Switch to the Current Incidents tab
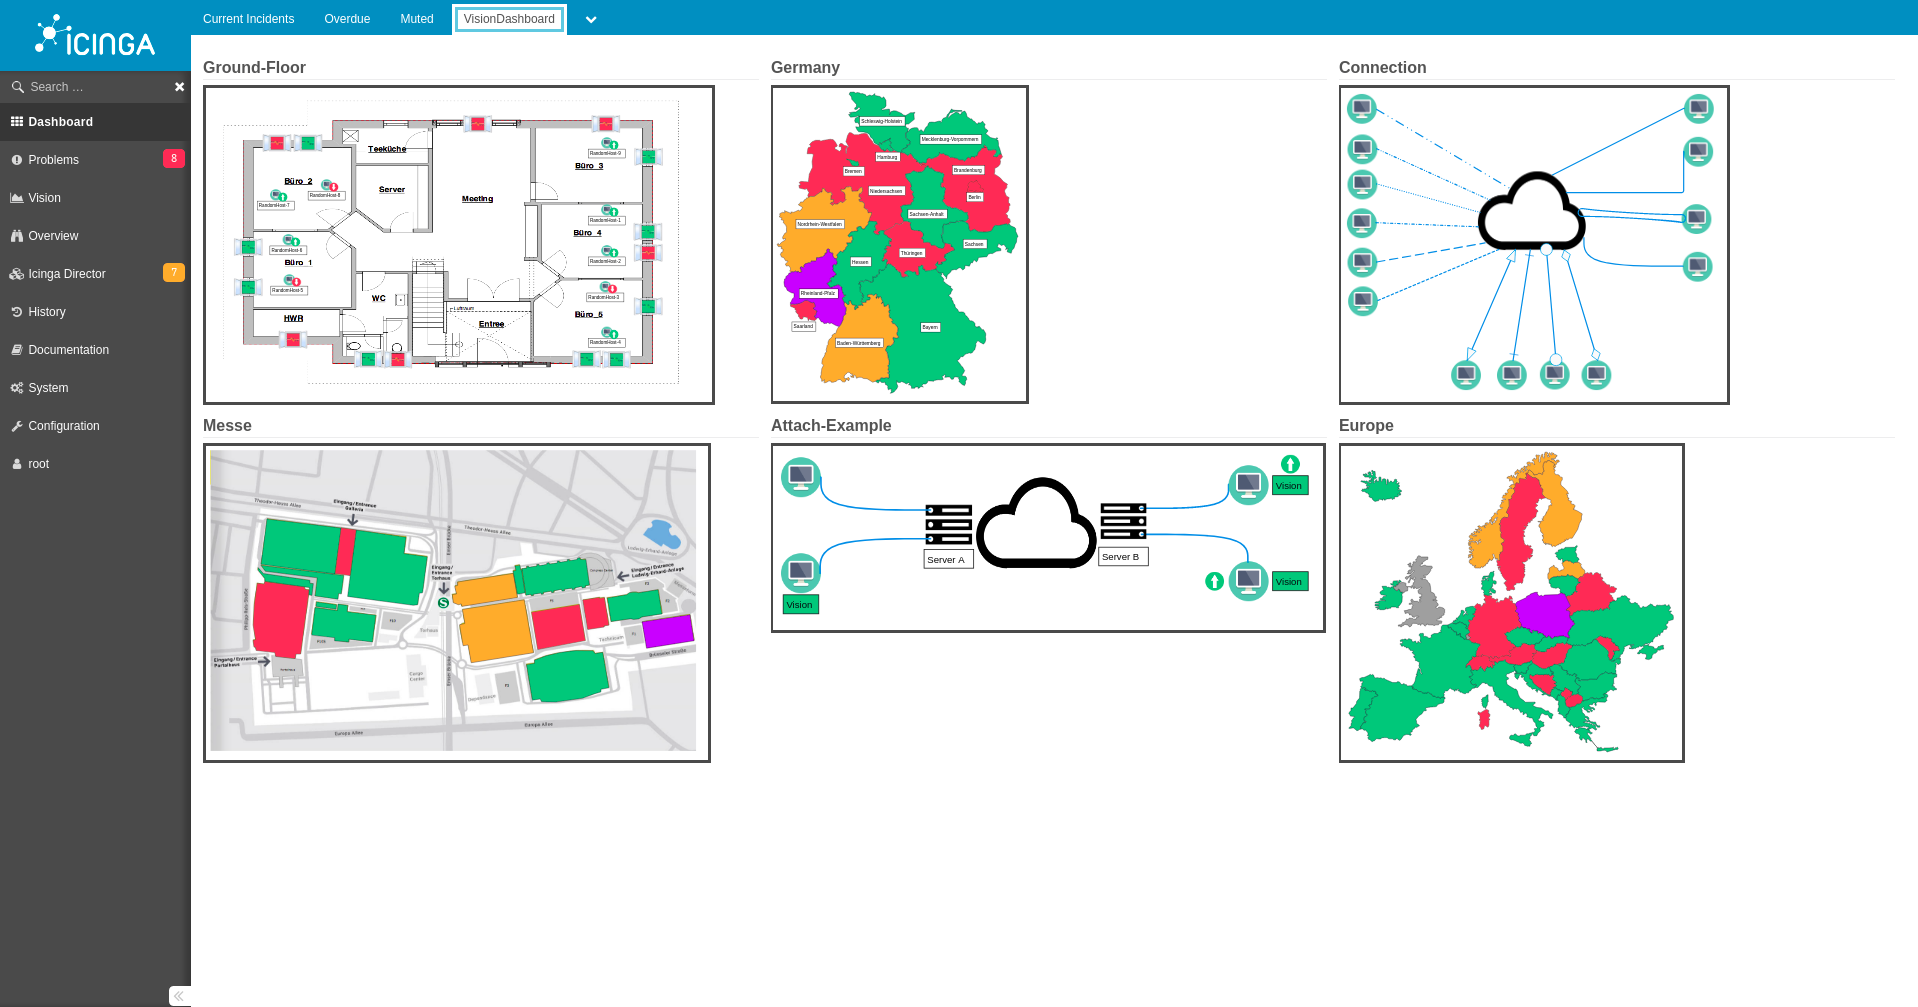 pos(248,19)
